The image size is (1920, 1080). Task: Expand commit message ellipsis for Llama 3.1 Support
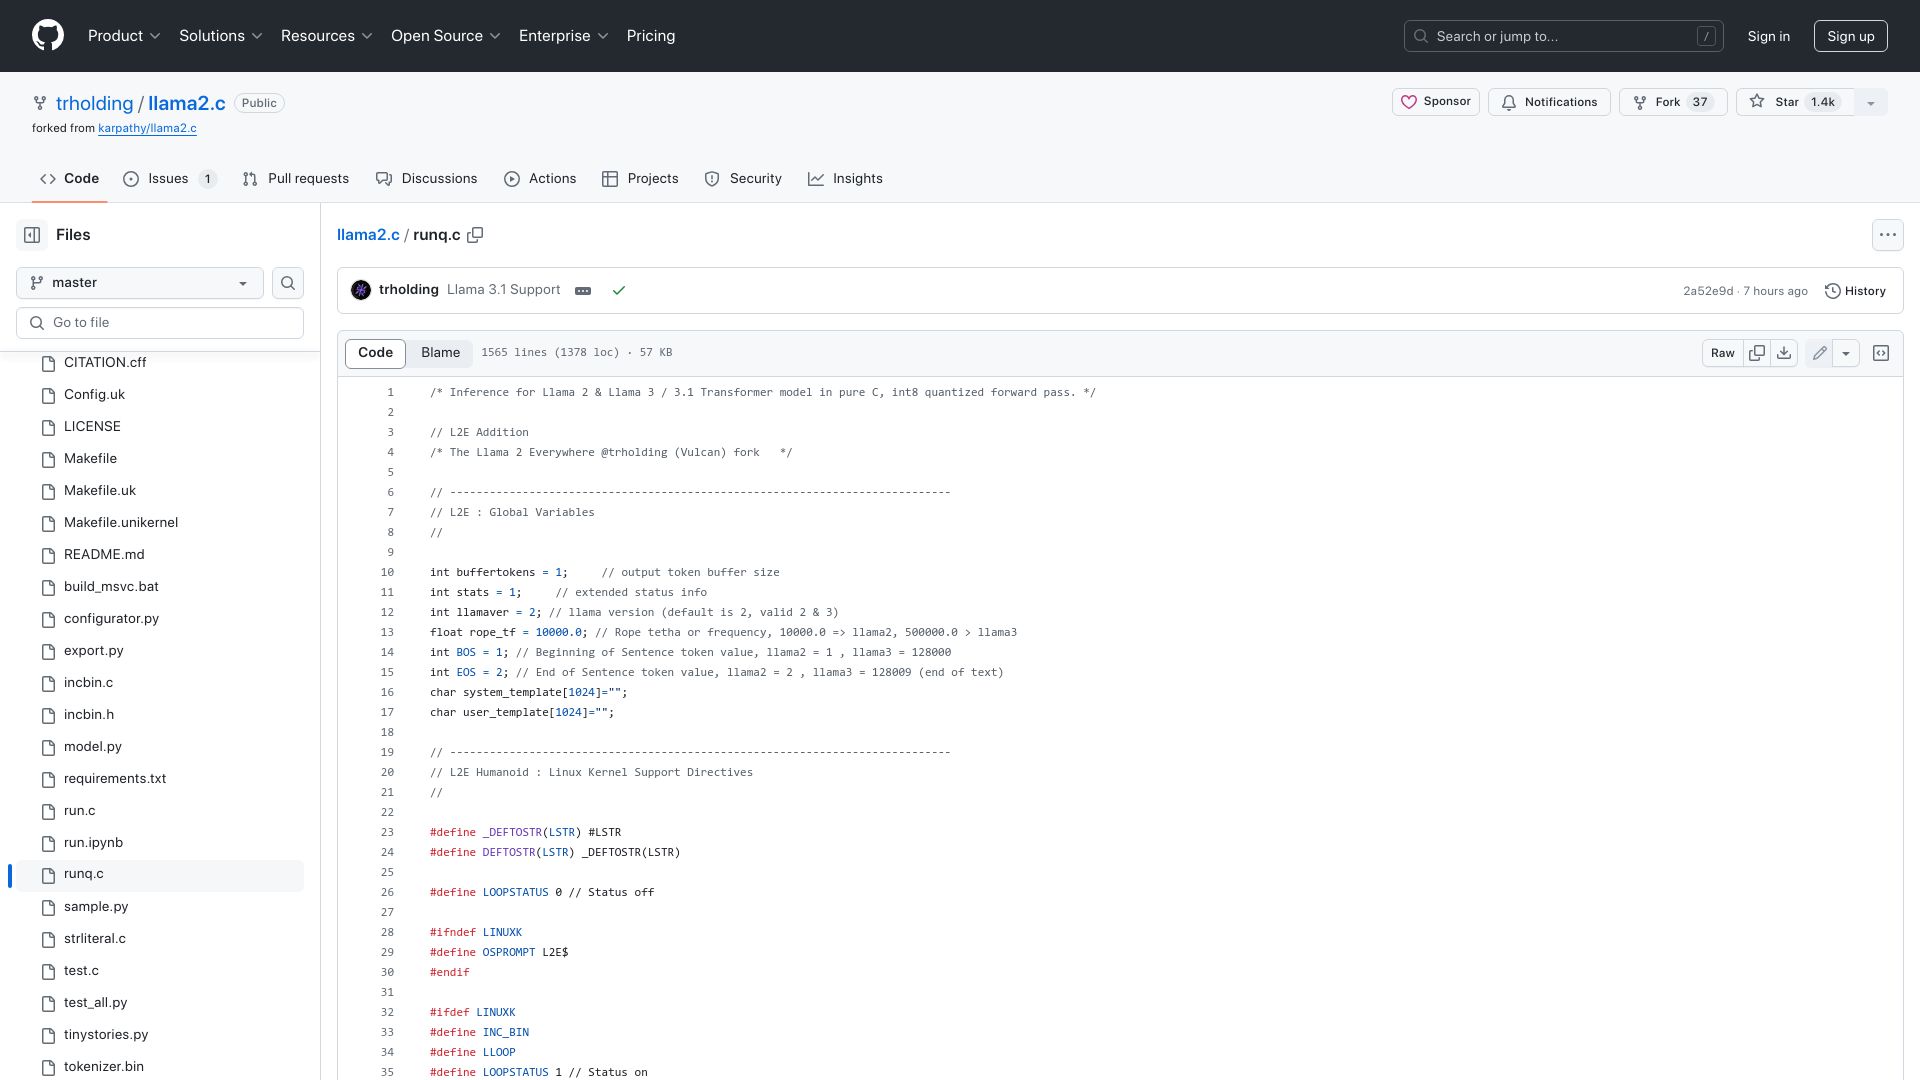(583, 291)
